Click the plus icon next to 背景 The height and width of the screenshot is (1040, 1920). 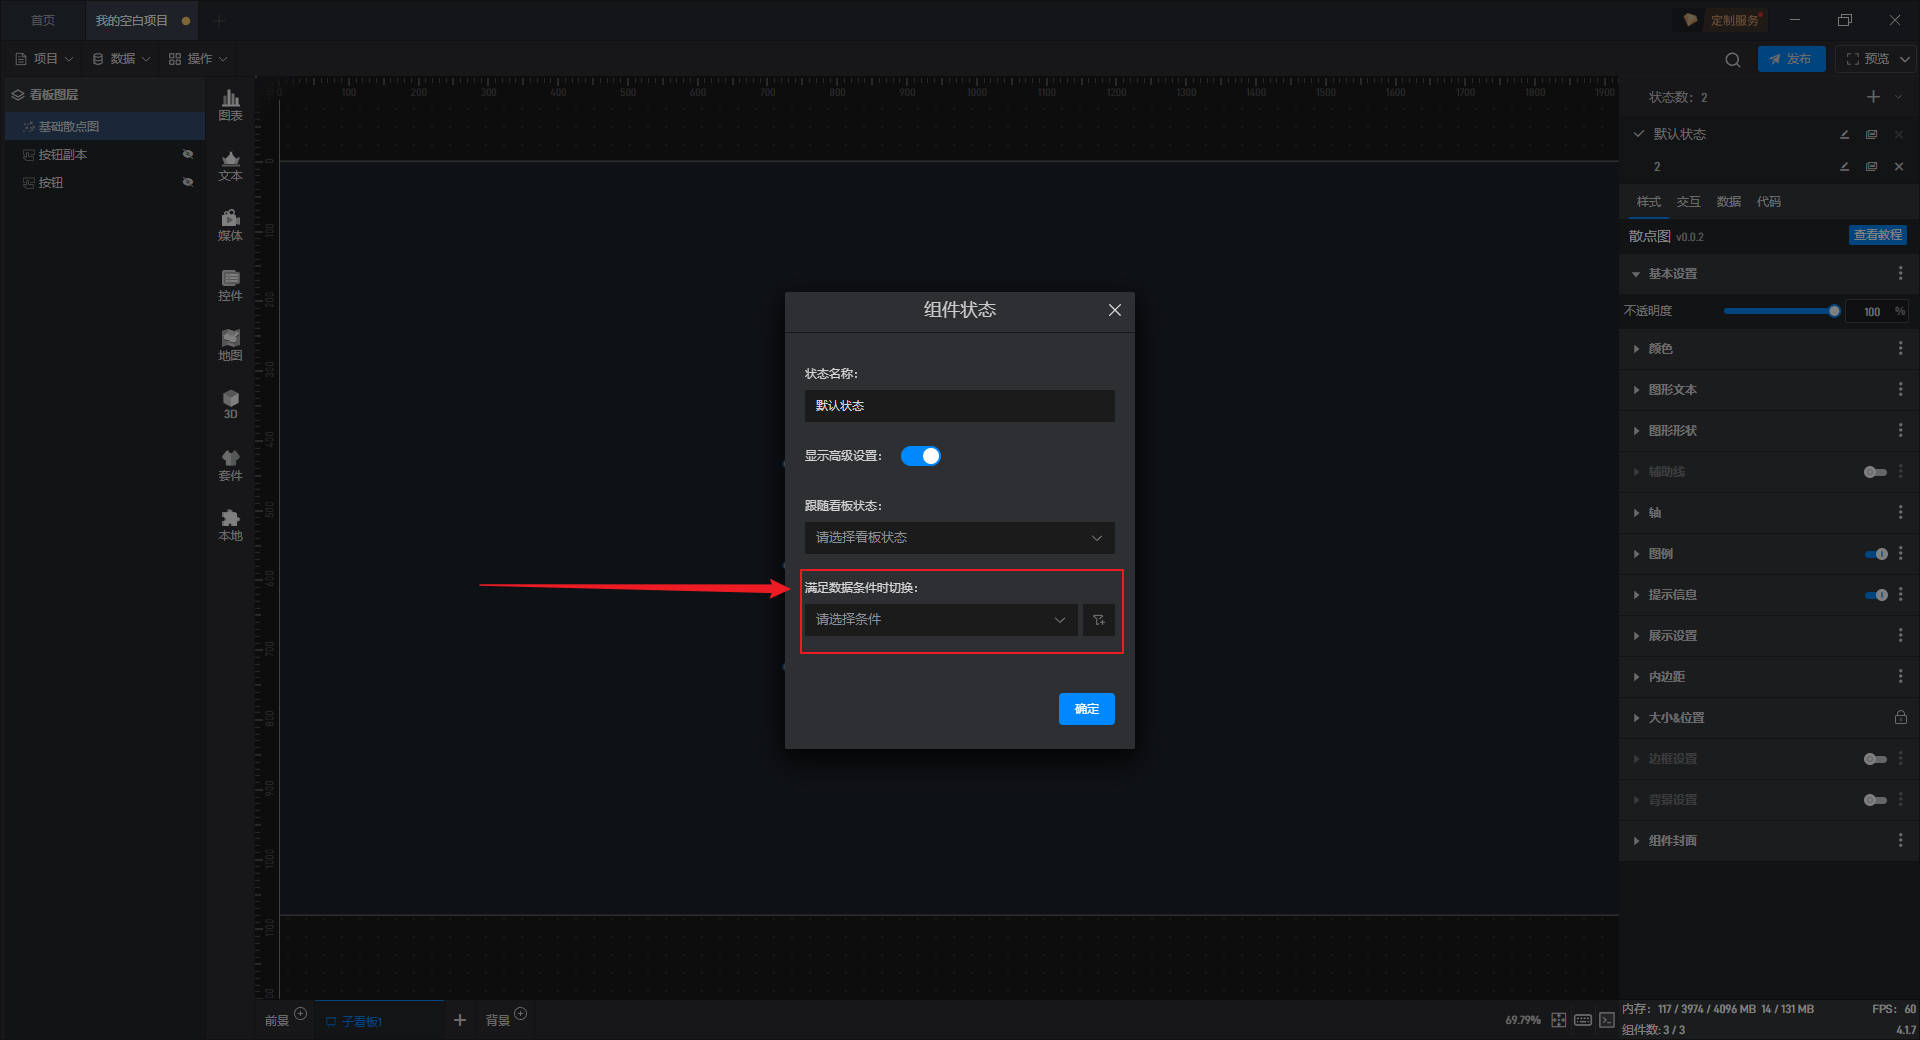[520, 1014]
